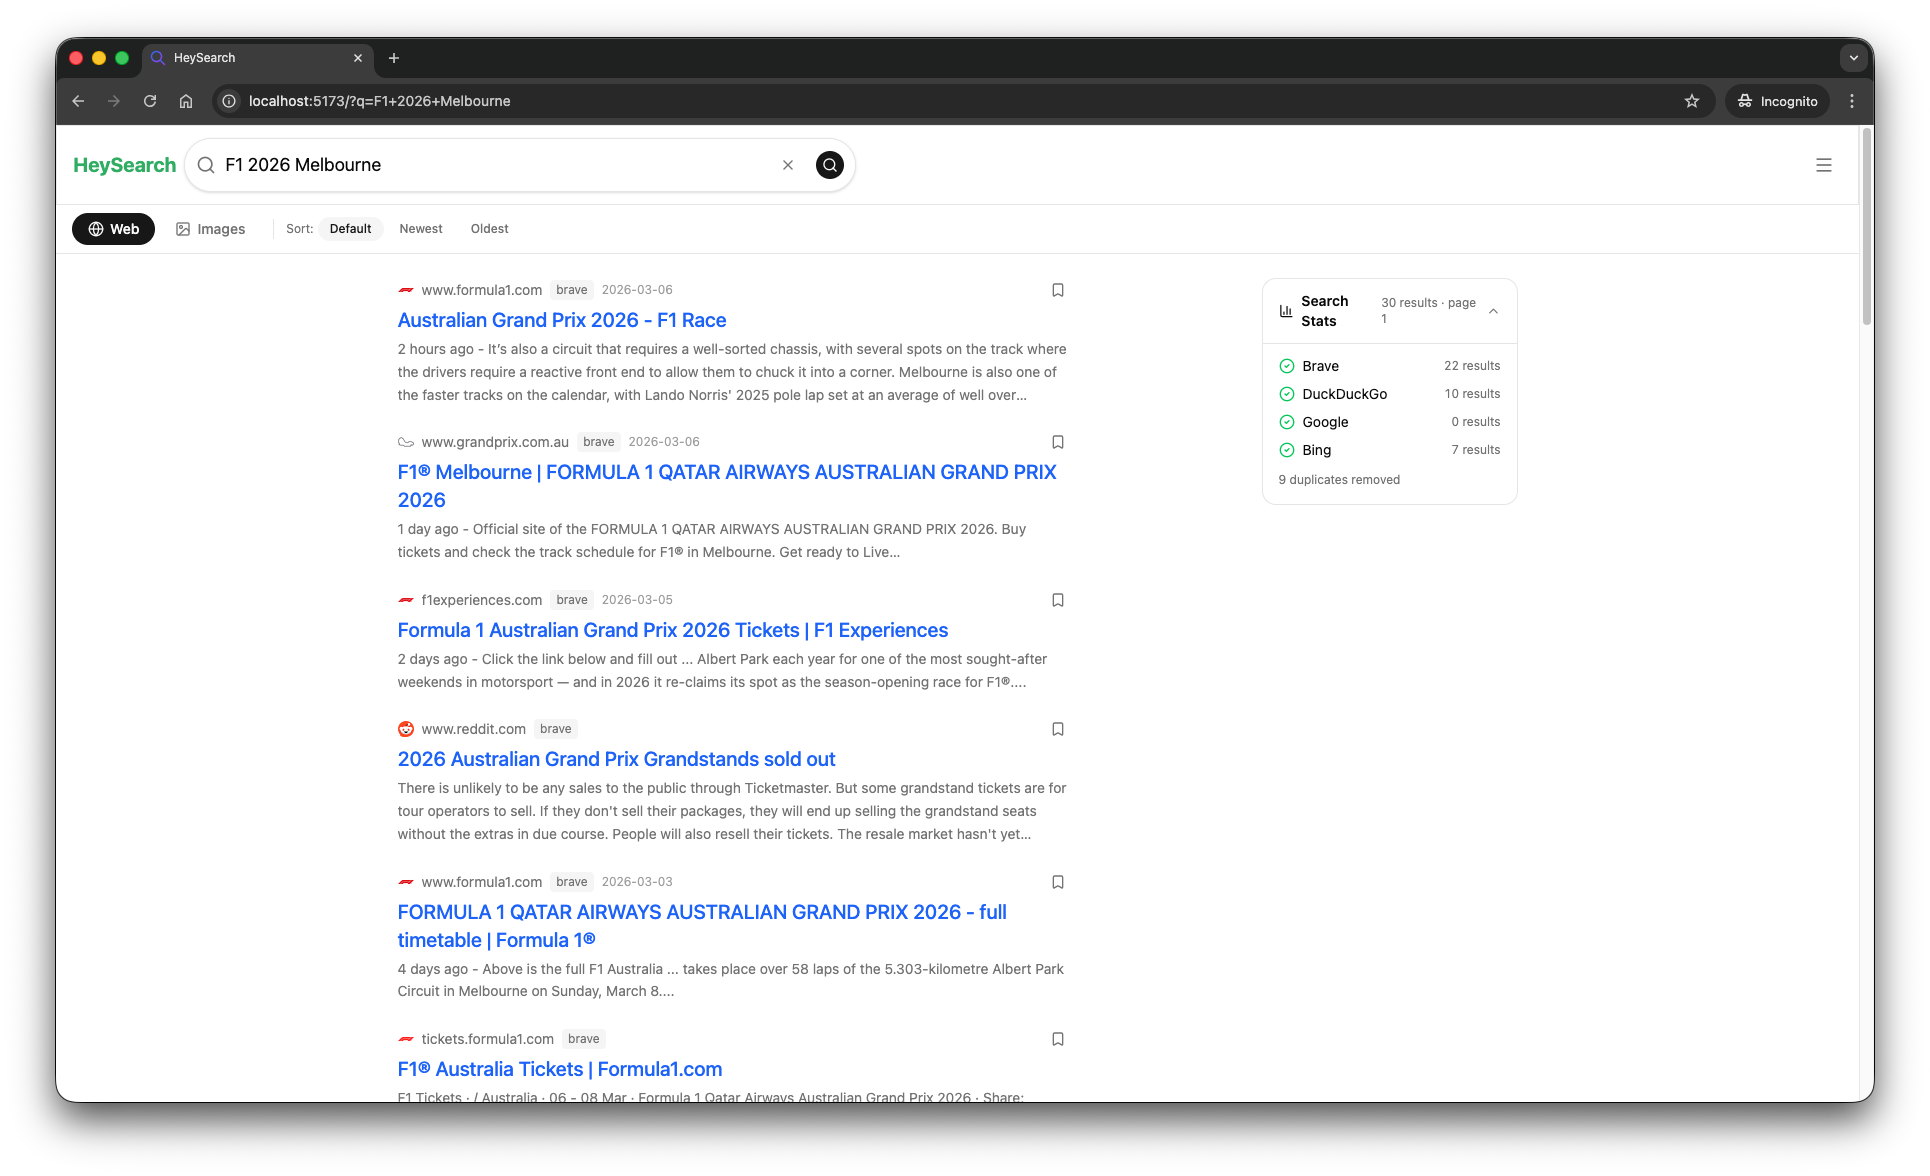Sort results by Default
The width and height of the screenshot is (1930, 1176).
click(x=350, y=229)
